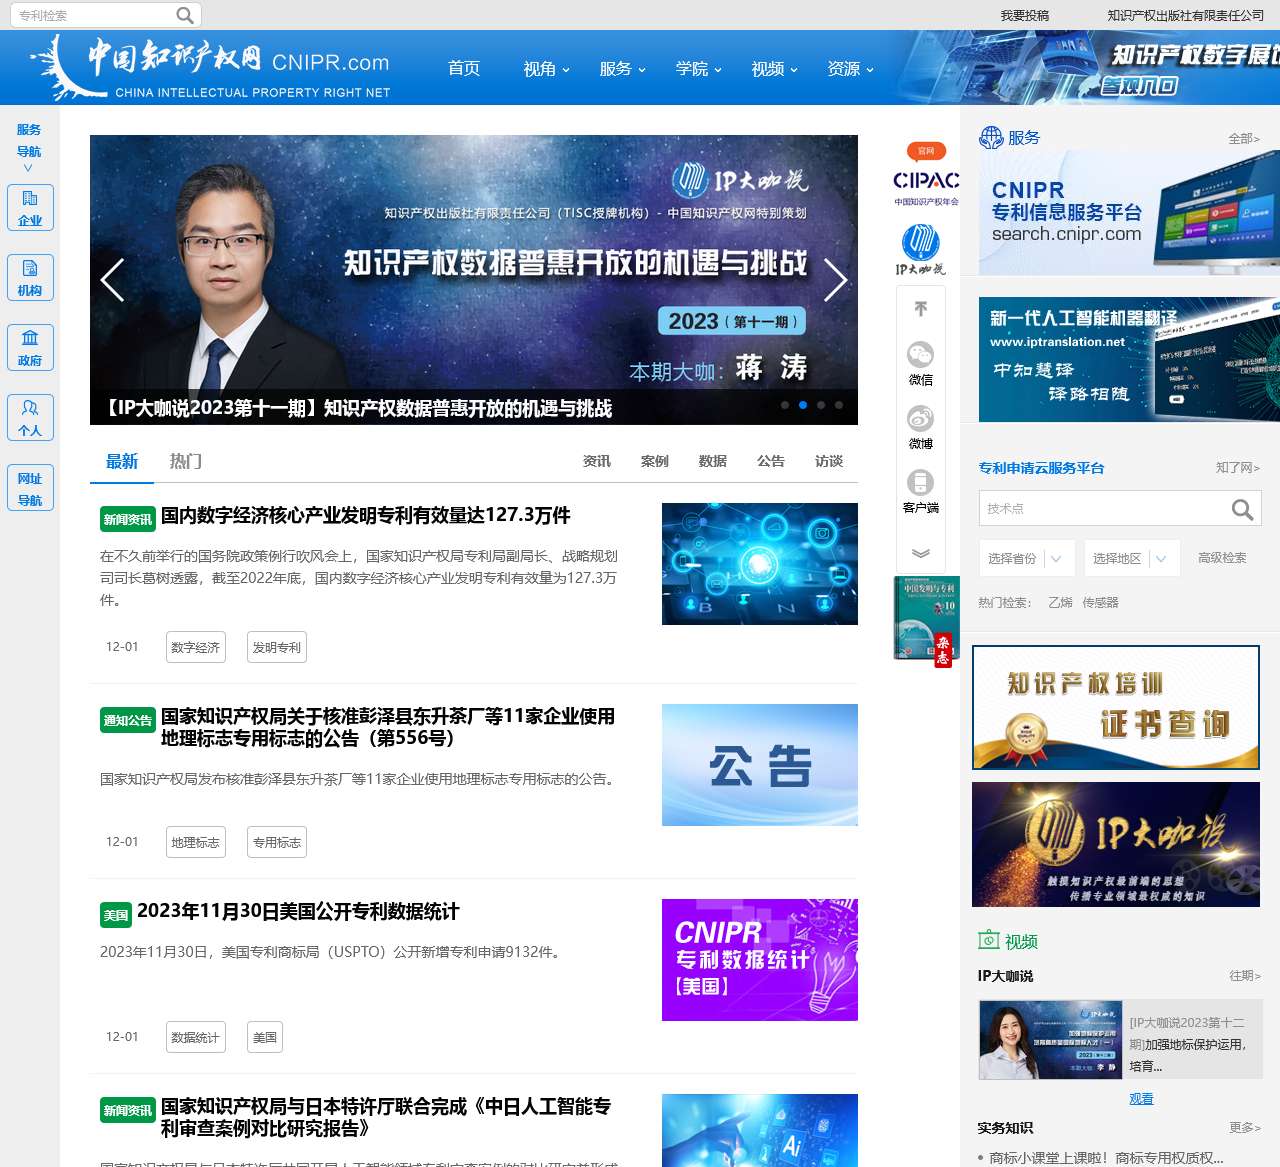Search hot keyword 传感器

coord(1100,602)
